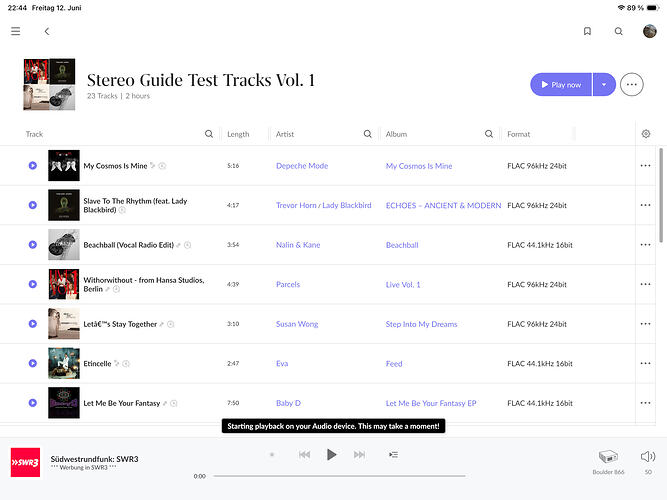Click the bookmark icon
667x500 pixels.
click(x=587, y=31)
